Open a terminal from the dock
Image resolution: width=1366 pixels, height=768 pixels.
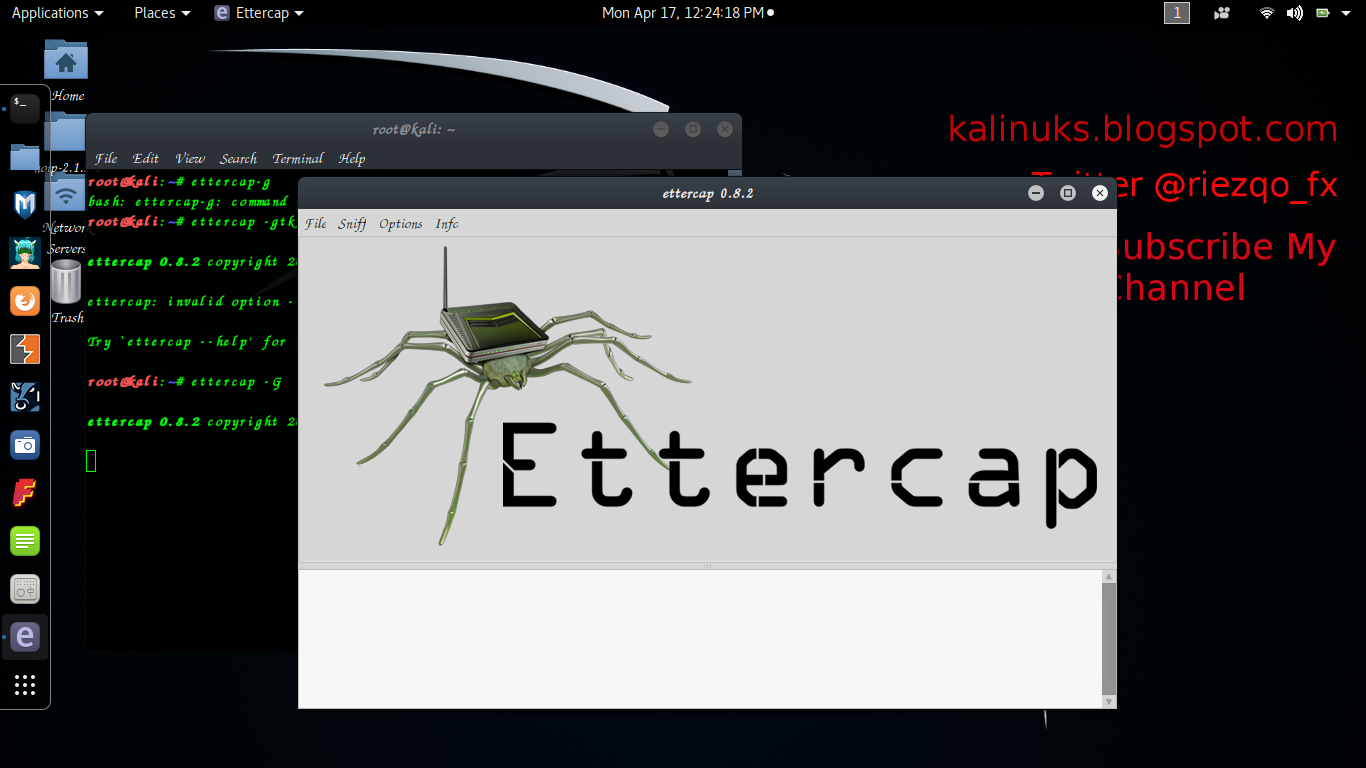click(x=24, y=109)
